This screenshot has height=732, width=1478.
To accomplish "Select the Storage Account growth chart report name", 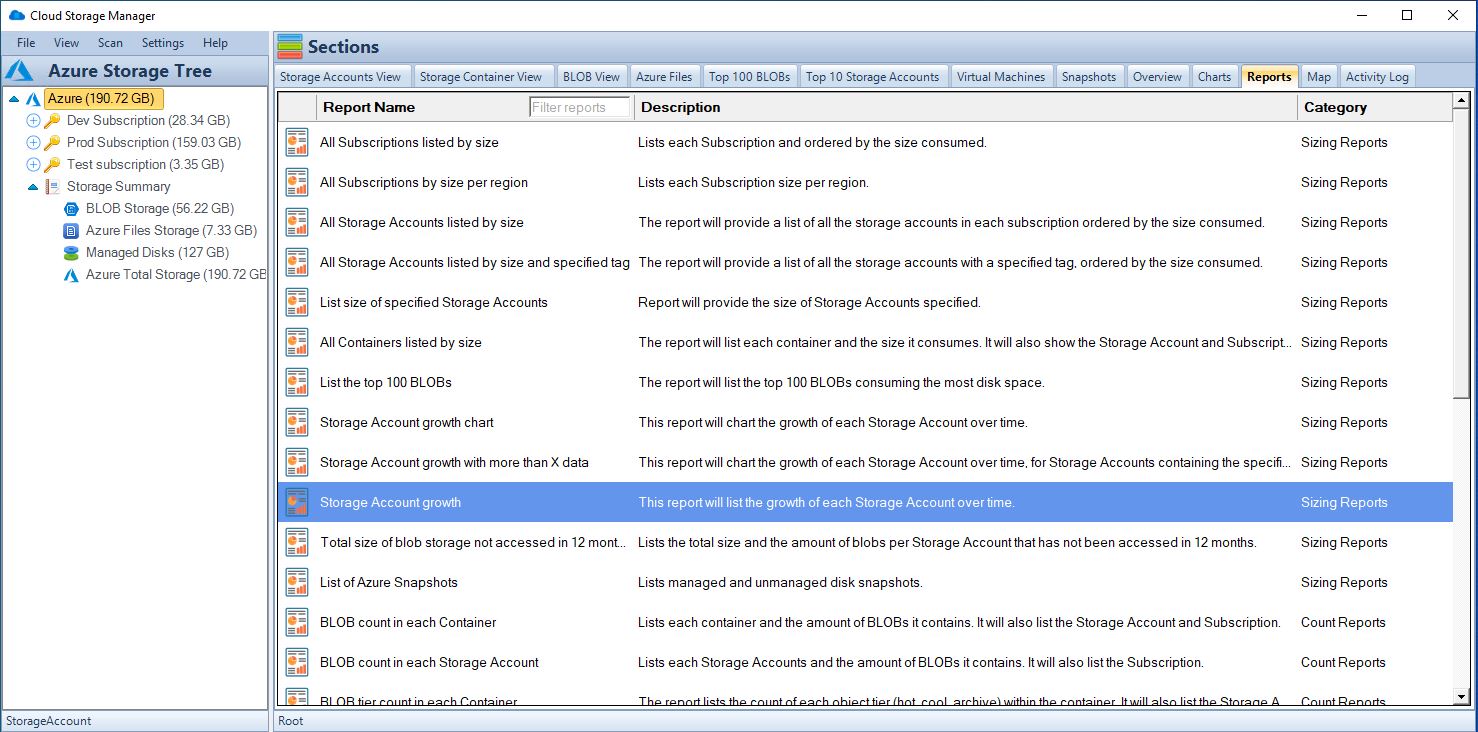I will 407,422.
